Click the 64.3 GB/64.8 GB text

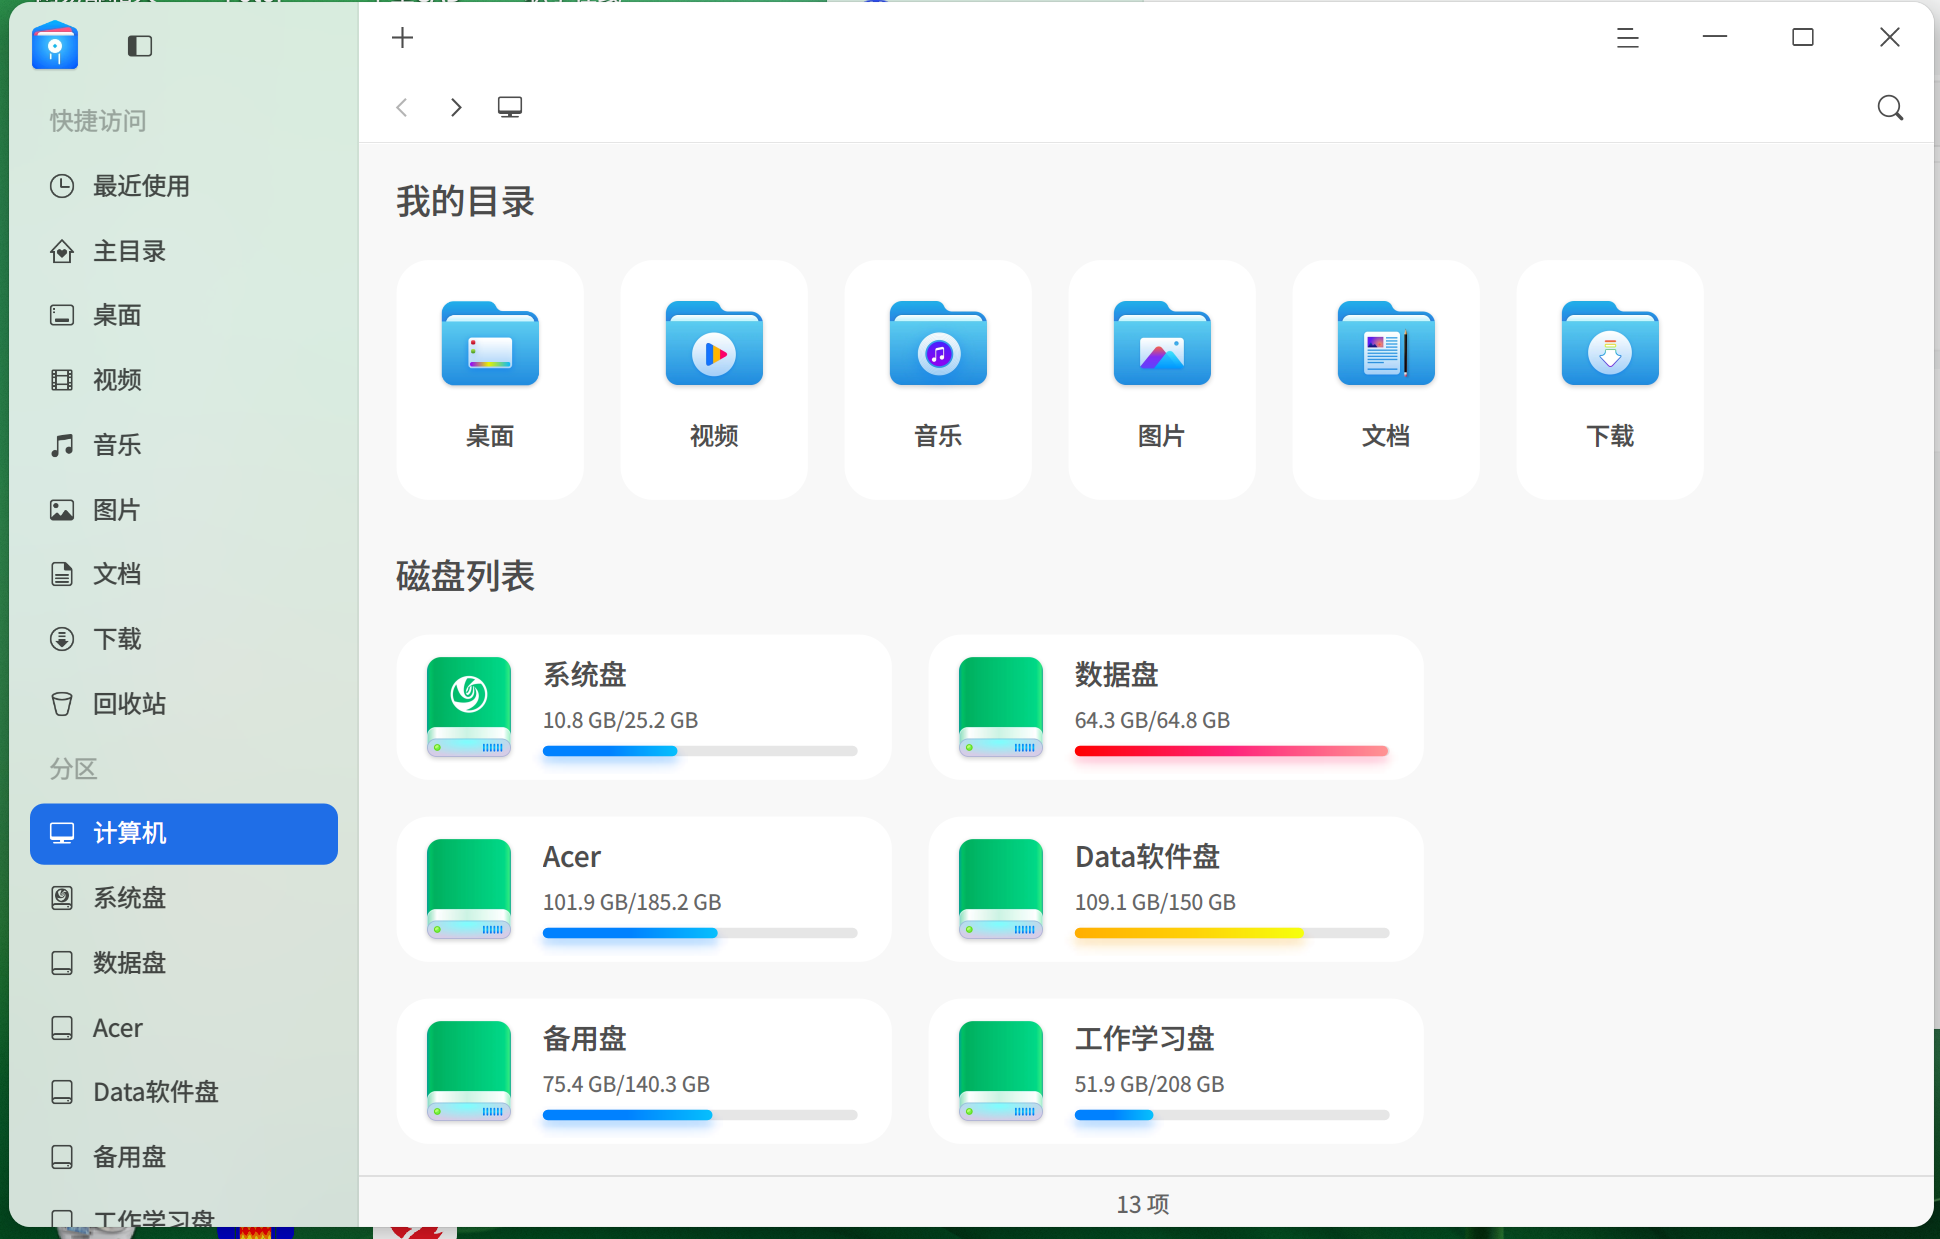pos(1152,720)
